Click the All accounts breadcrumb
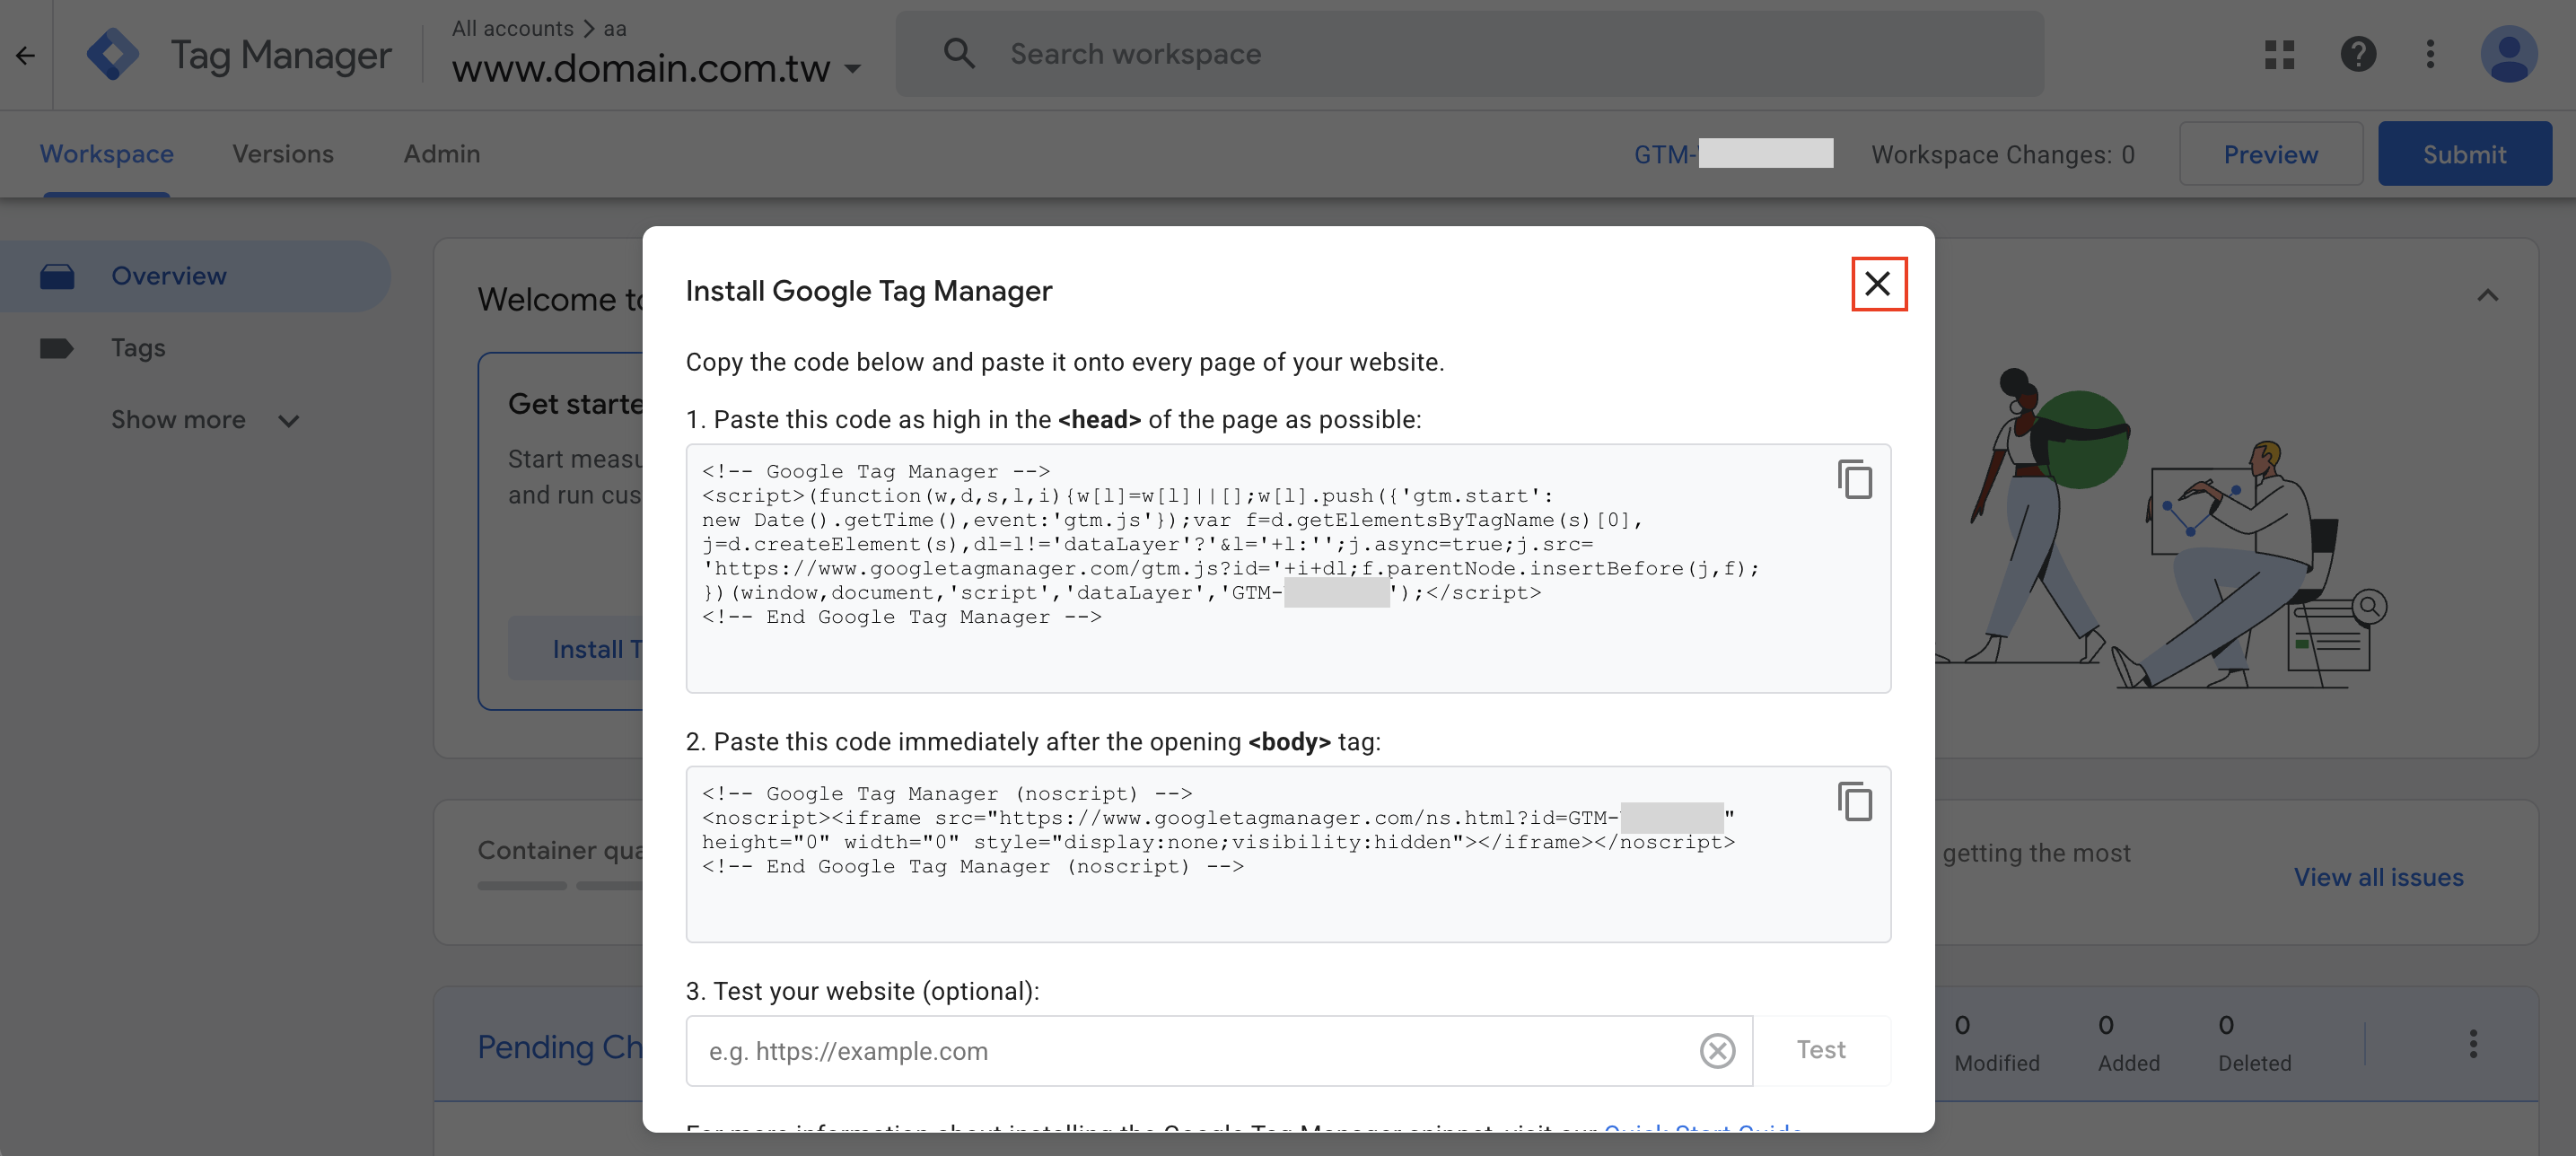The image size is (2576, 1156). click(512, 28)
